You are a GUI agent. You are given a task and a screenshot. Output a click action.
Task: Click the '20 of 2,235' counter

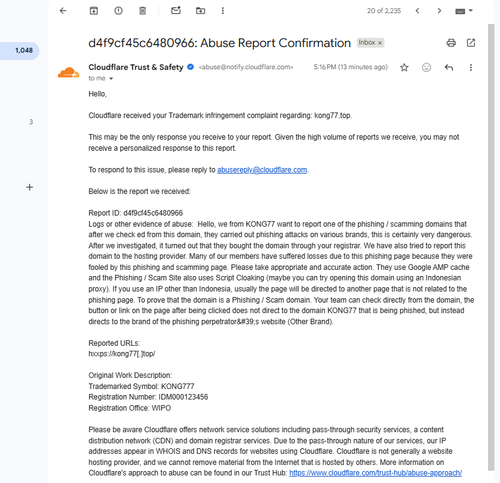384,11
